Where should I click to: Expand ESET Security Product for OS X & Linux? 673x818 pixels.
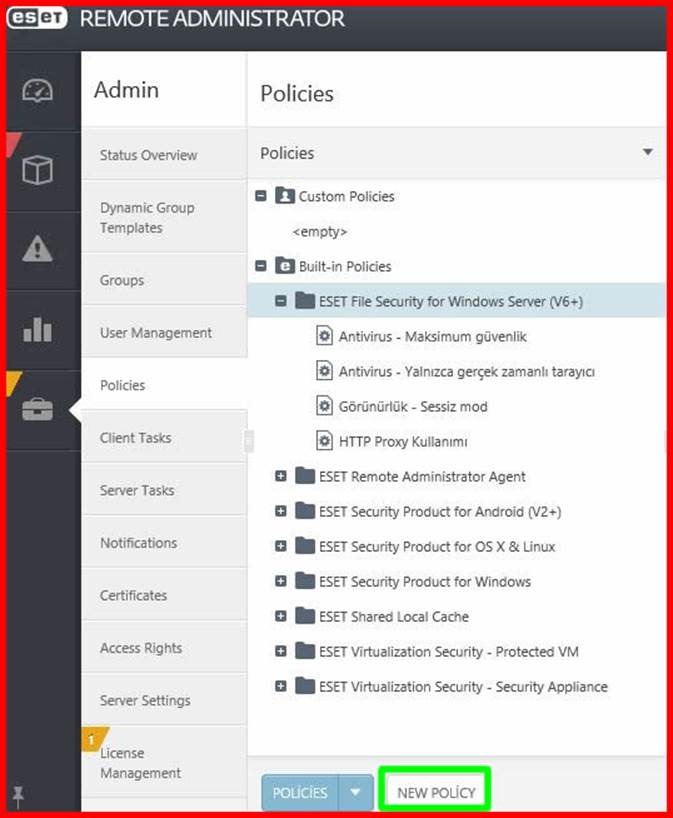tap(281, 546)
